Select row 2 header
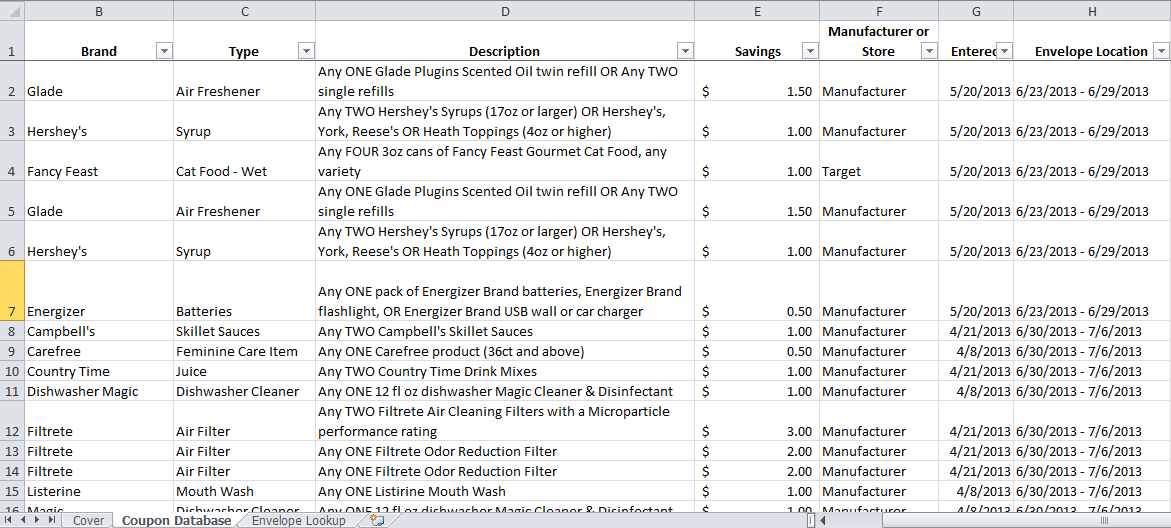This screenshot has height=528, width=1171. coord(12,81)
